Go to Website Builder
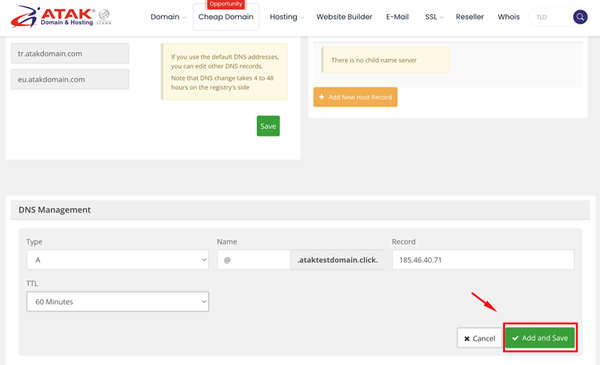Viewport: 600px width, 365px height. click(344, 17)
